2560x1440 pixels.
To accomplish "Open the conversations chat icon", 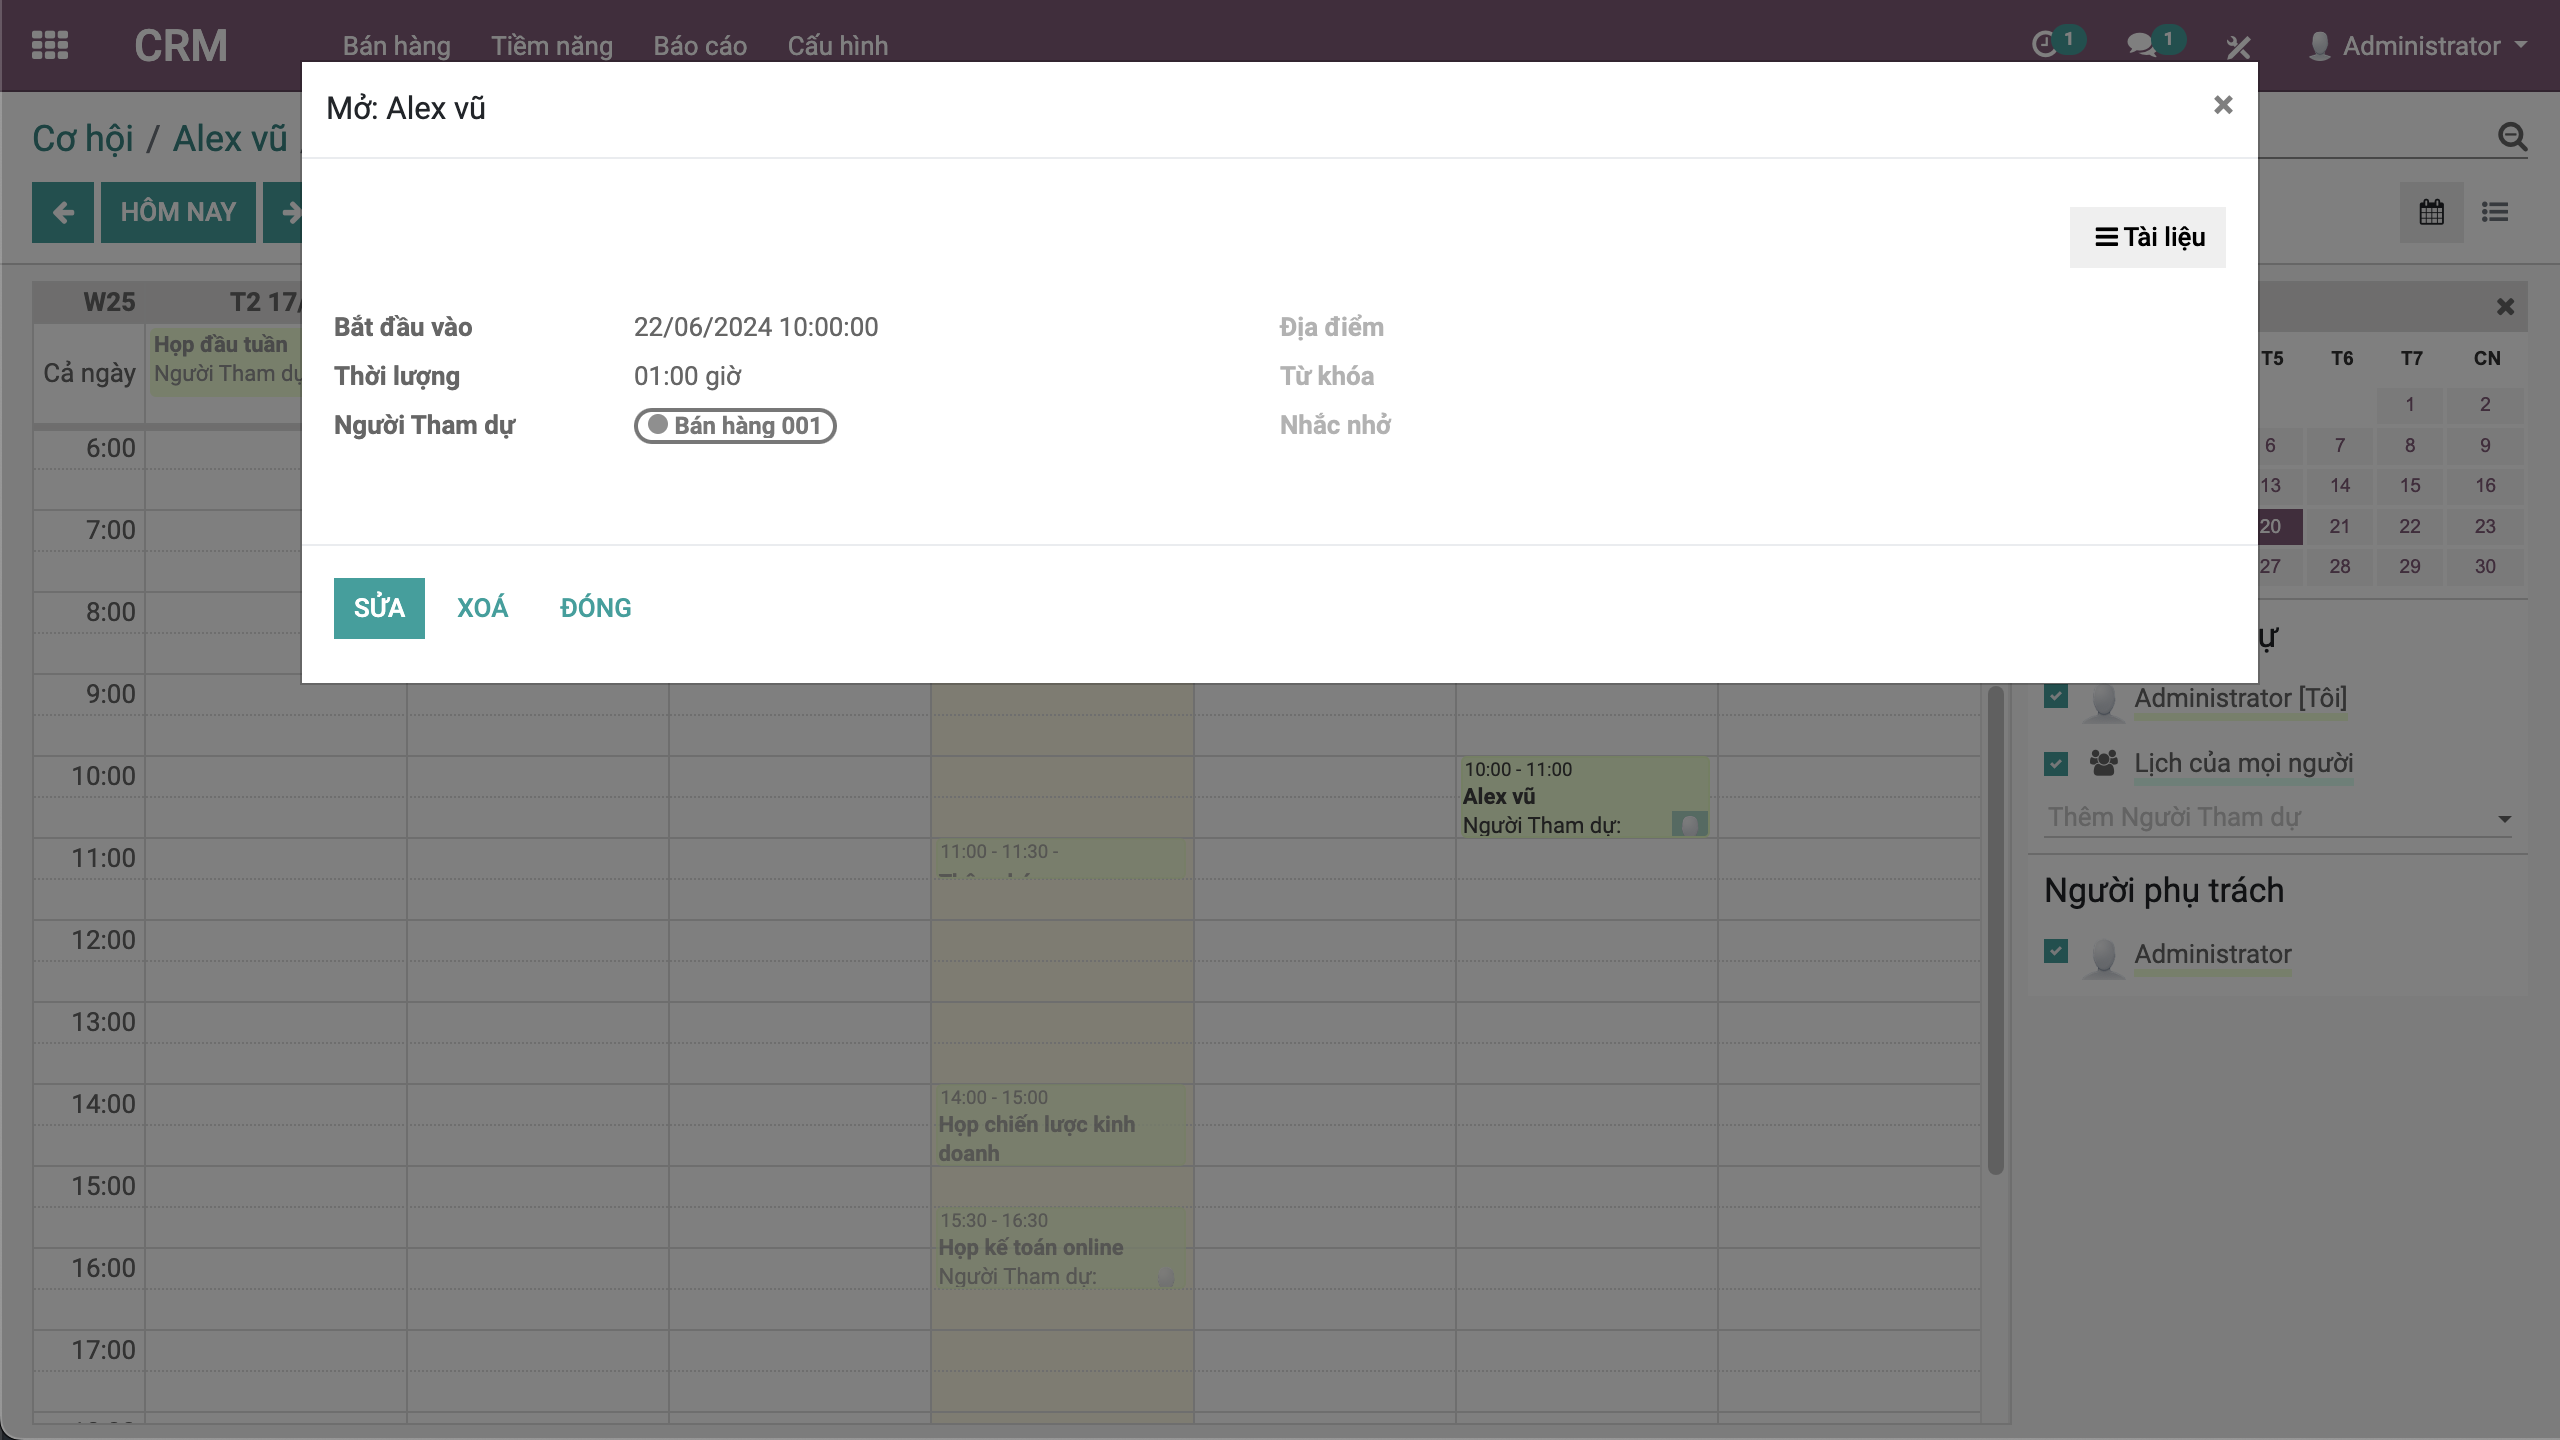I will [2140, 45].
